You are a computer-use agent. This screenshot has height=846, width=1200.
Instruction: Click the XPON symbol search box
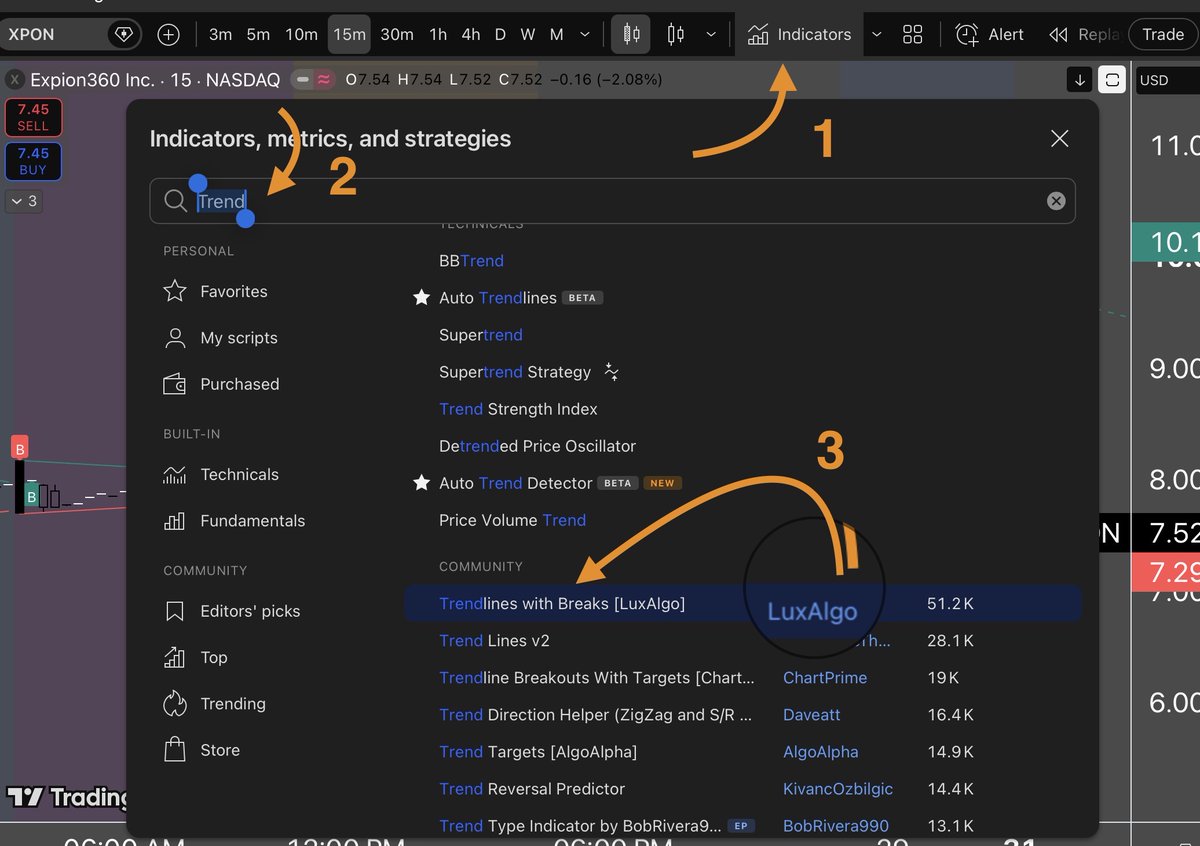71,34
